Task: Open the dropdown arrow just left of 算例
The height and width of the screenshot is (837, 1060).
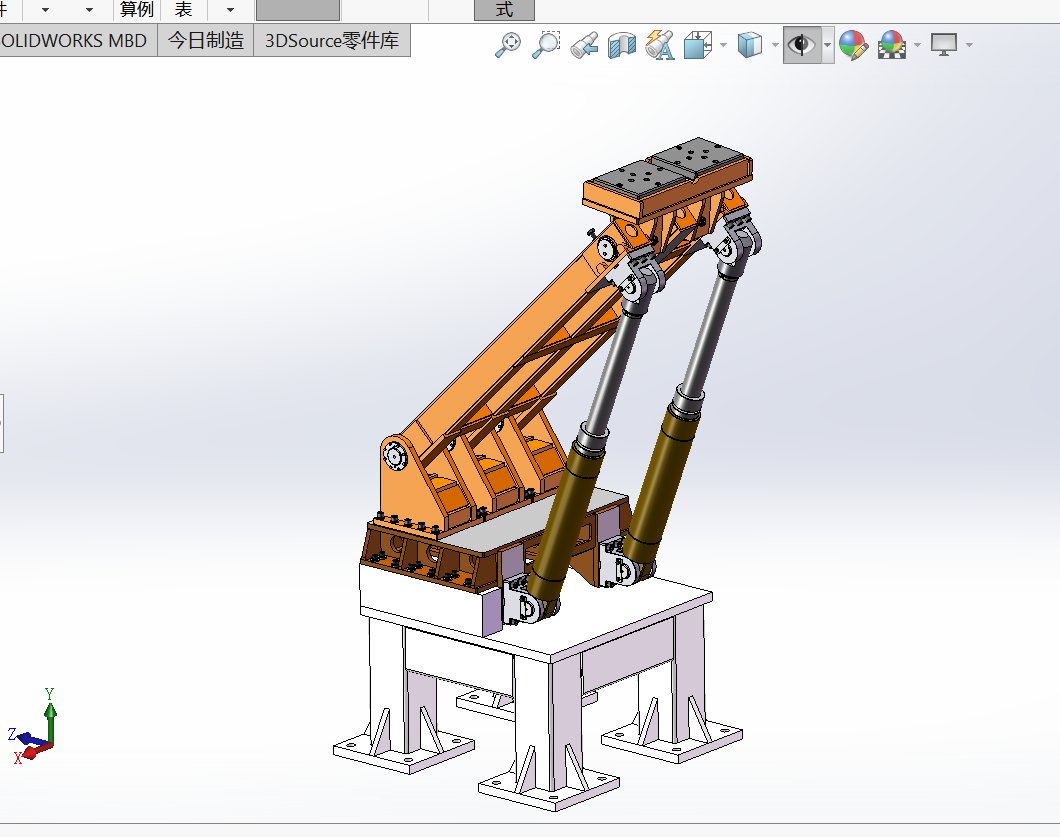Action: [89, 9]
